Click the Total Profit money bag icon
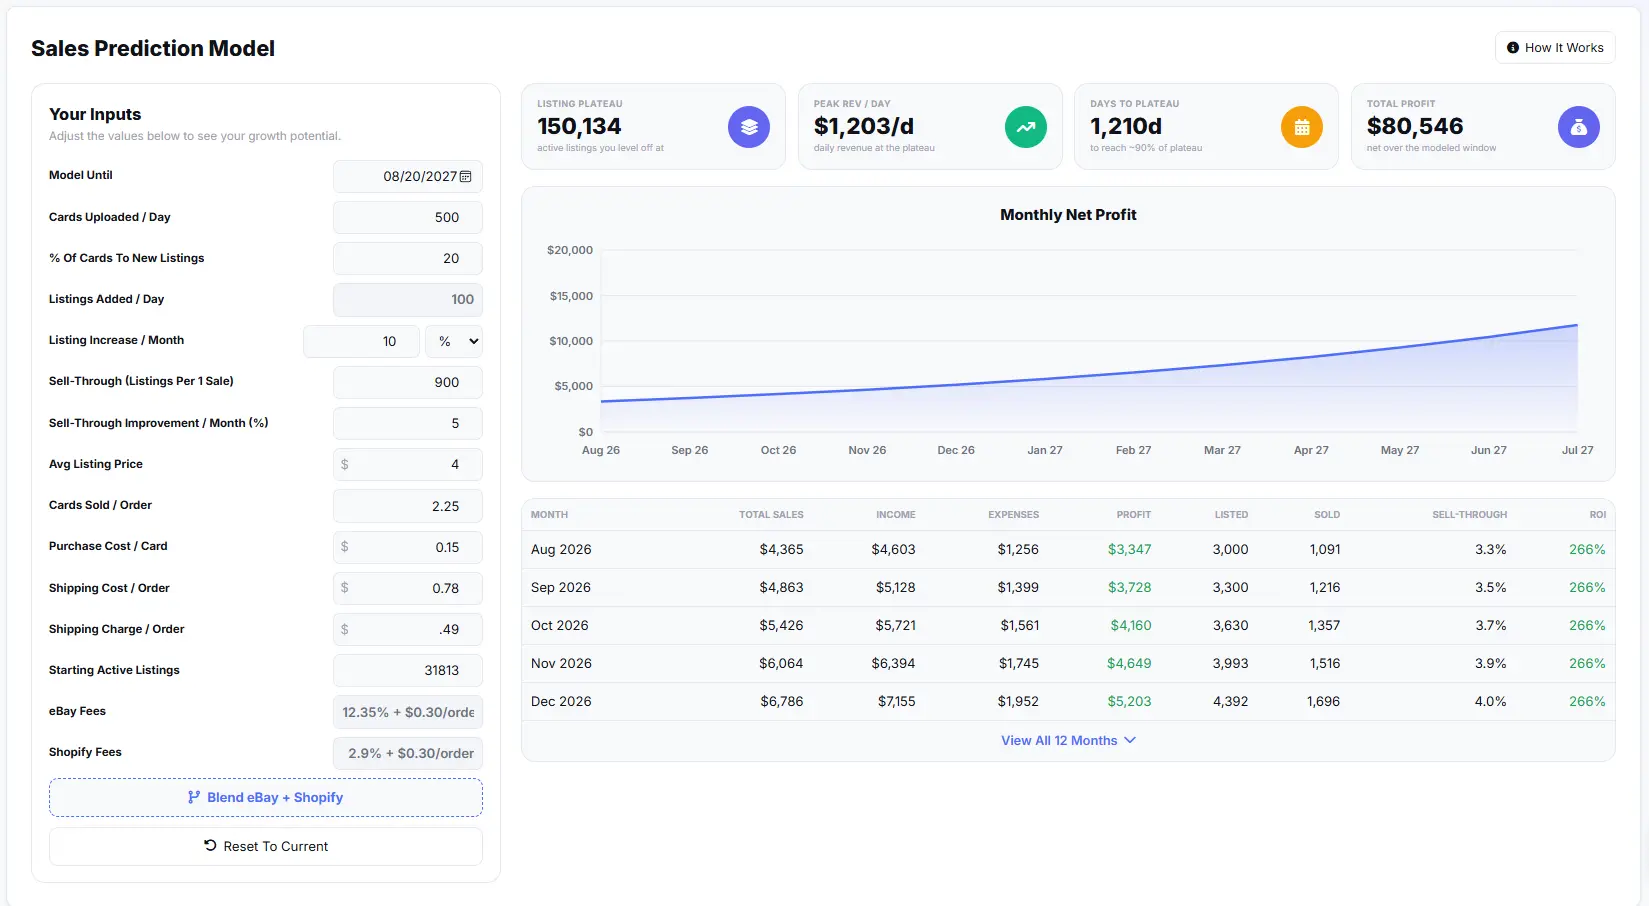The height and width of the screenshot is (906, 1649). tap(1579, 127)
